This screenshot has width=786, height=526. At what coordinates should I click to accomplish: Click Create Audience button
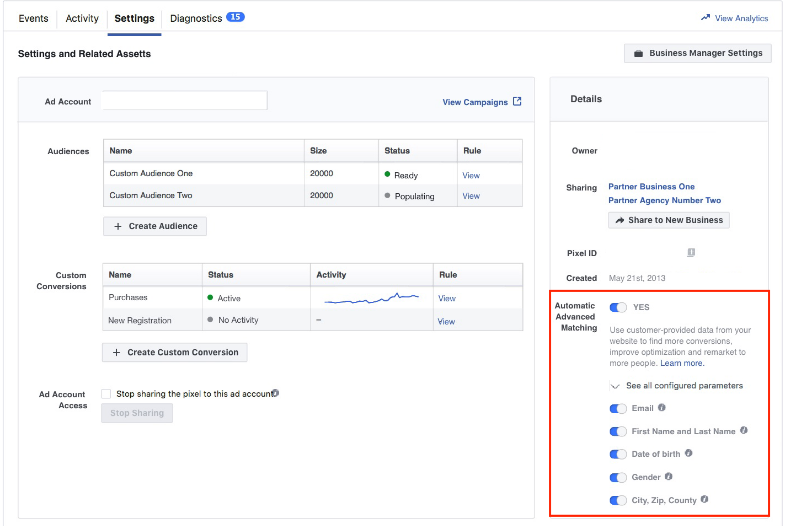click(x=155, y=226)
